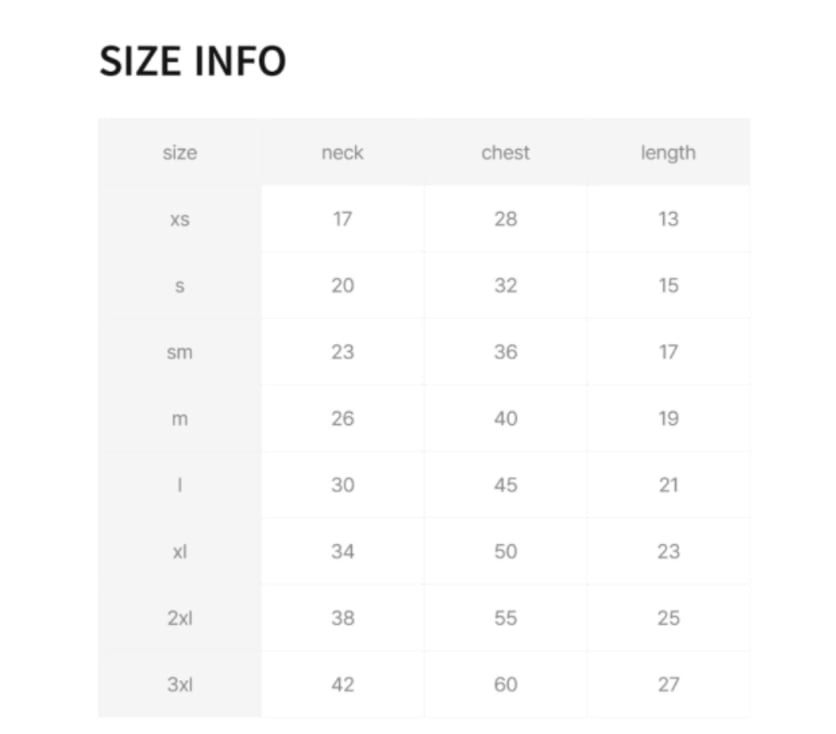Click the neck column header
The width and height of the screenshot is (836, 734).
(342, 153)
